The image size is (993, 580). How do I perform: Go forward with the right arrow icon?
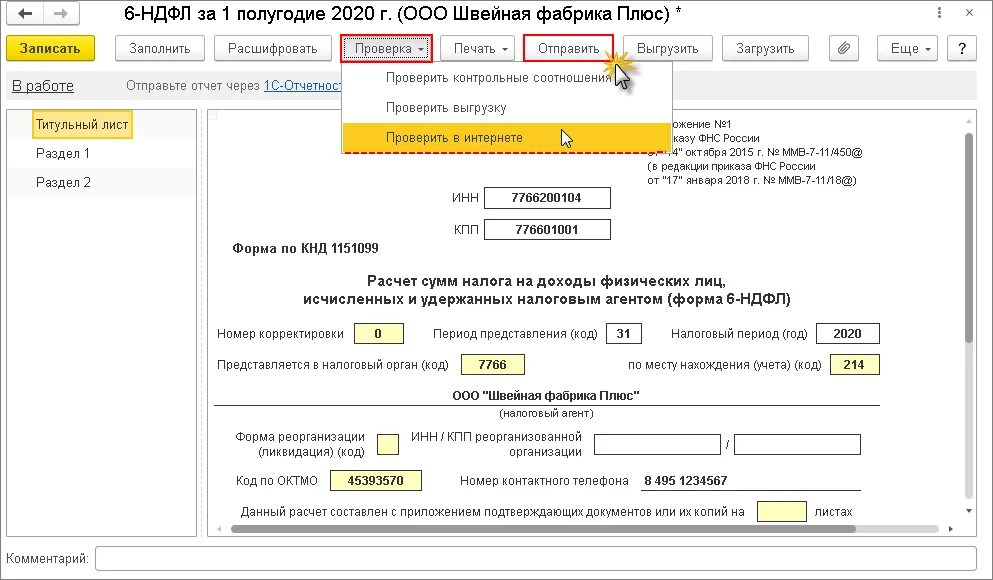click(x=61, y=14)
